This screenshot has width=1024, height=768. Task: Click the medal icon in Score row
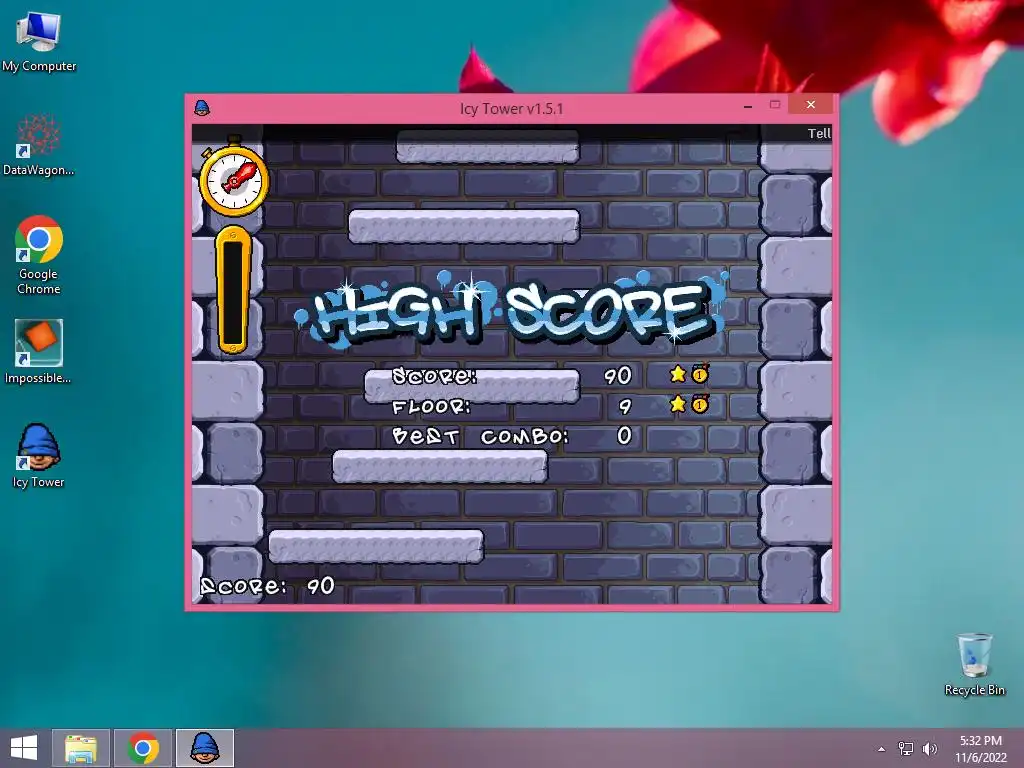pyautogui.click(x=700, y=374)
